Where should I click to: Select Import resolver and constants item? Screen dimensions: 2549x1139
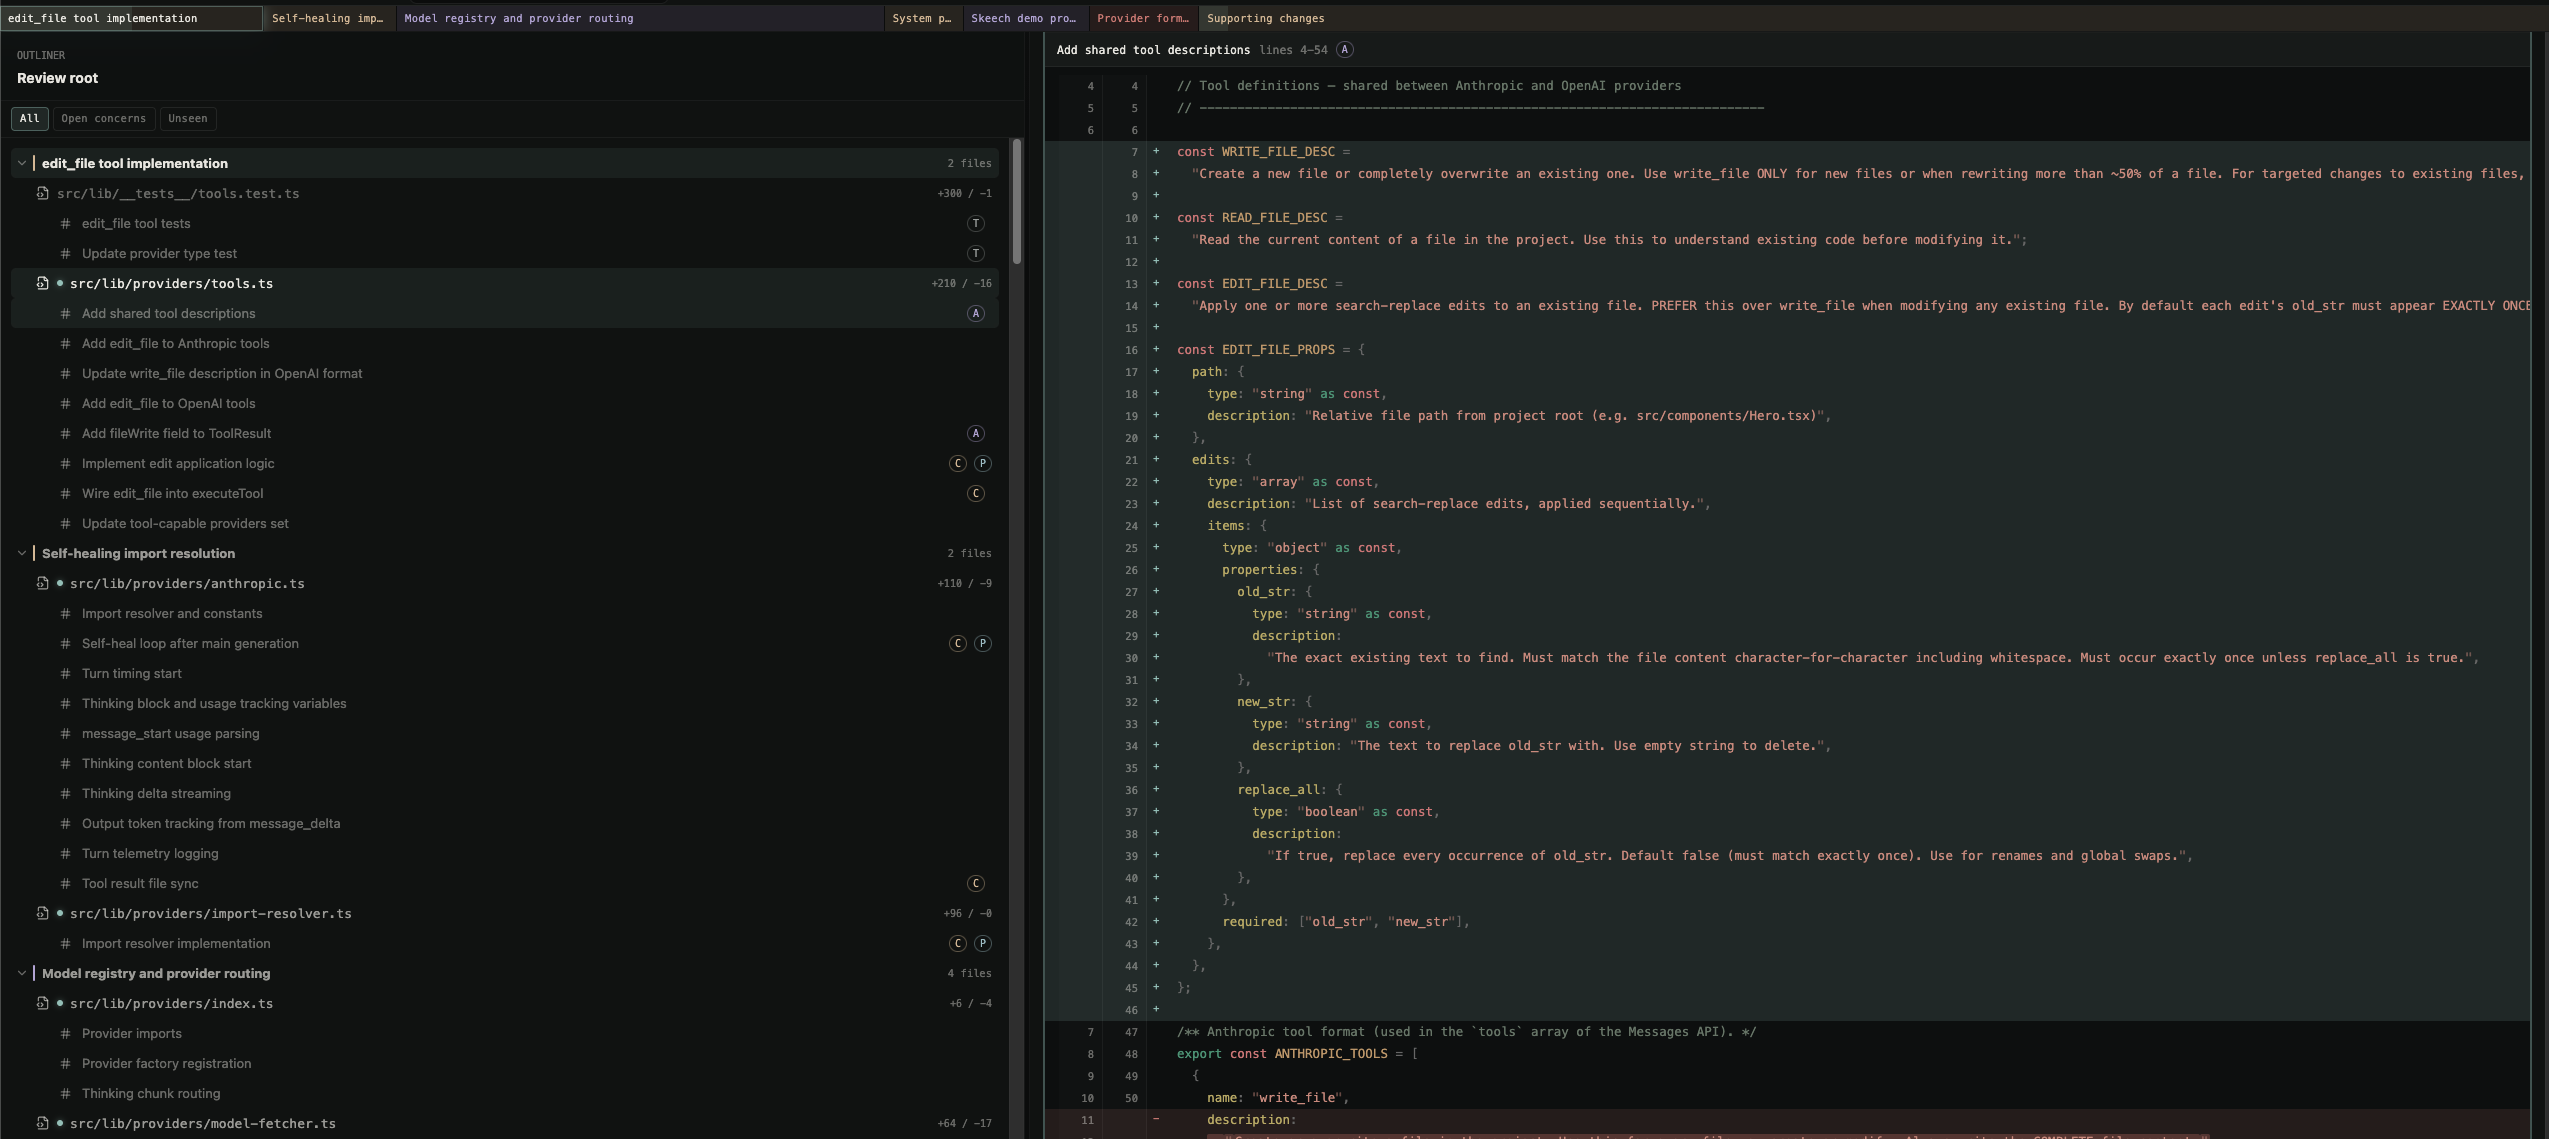(x=505, y=613)
